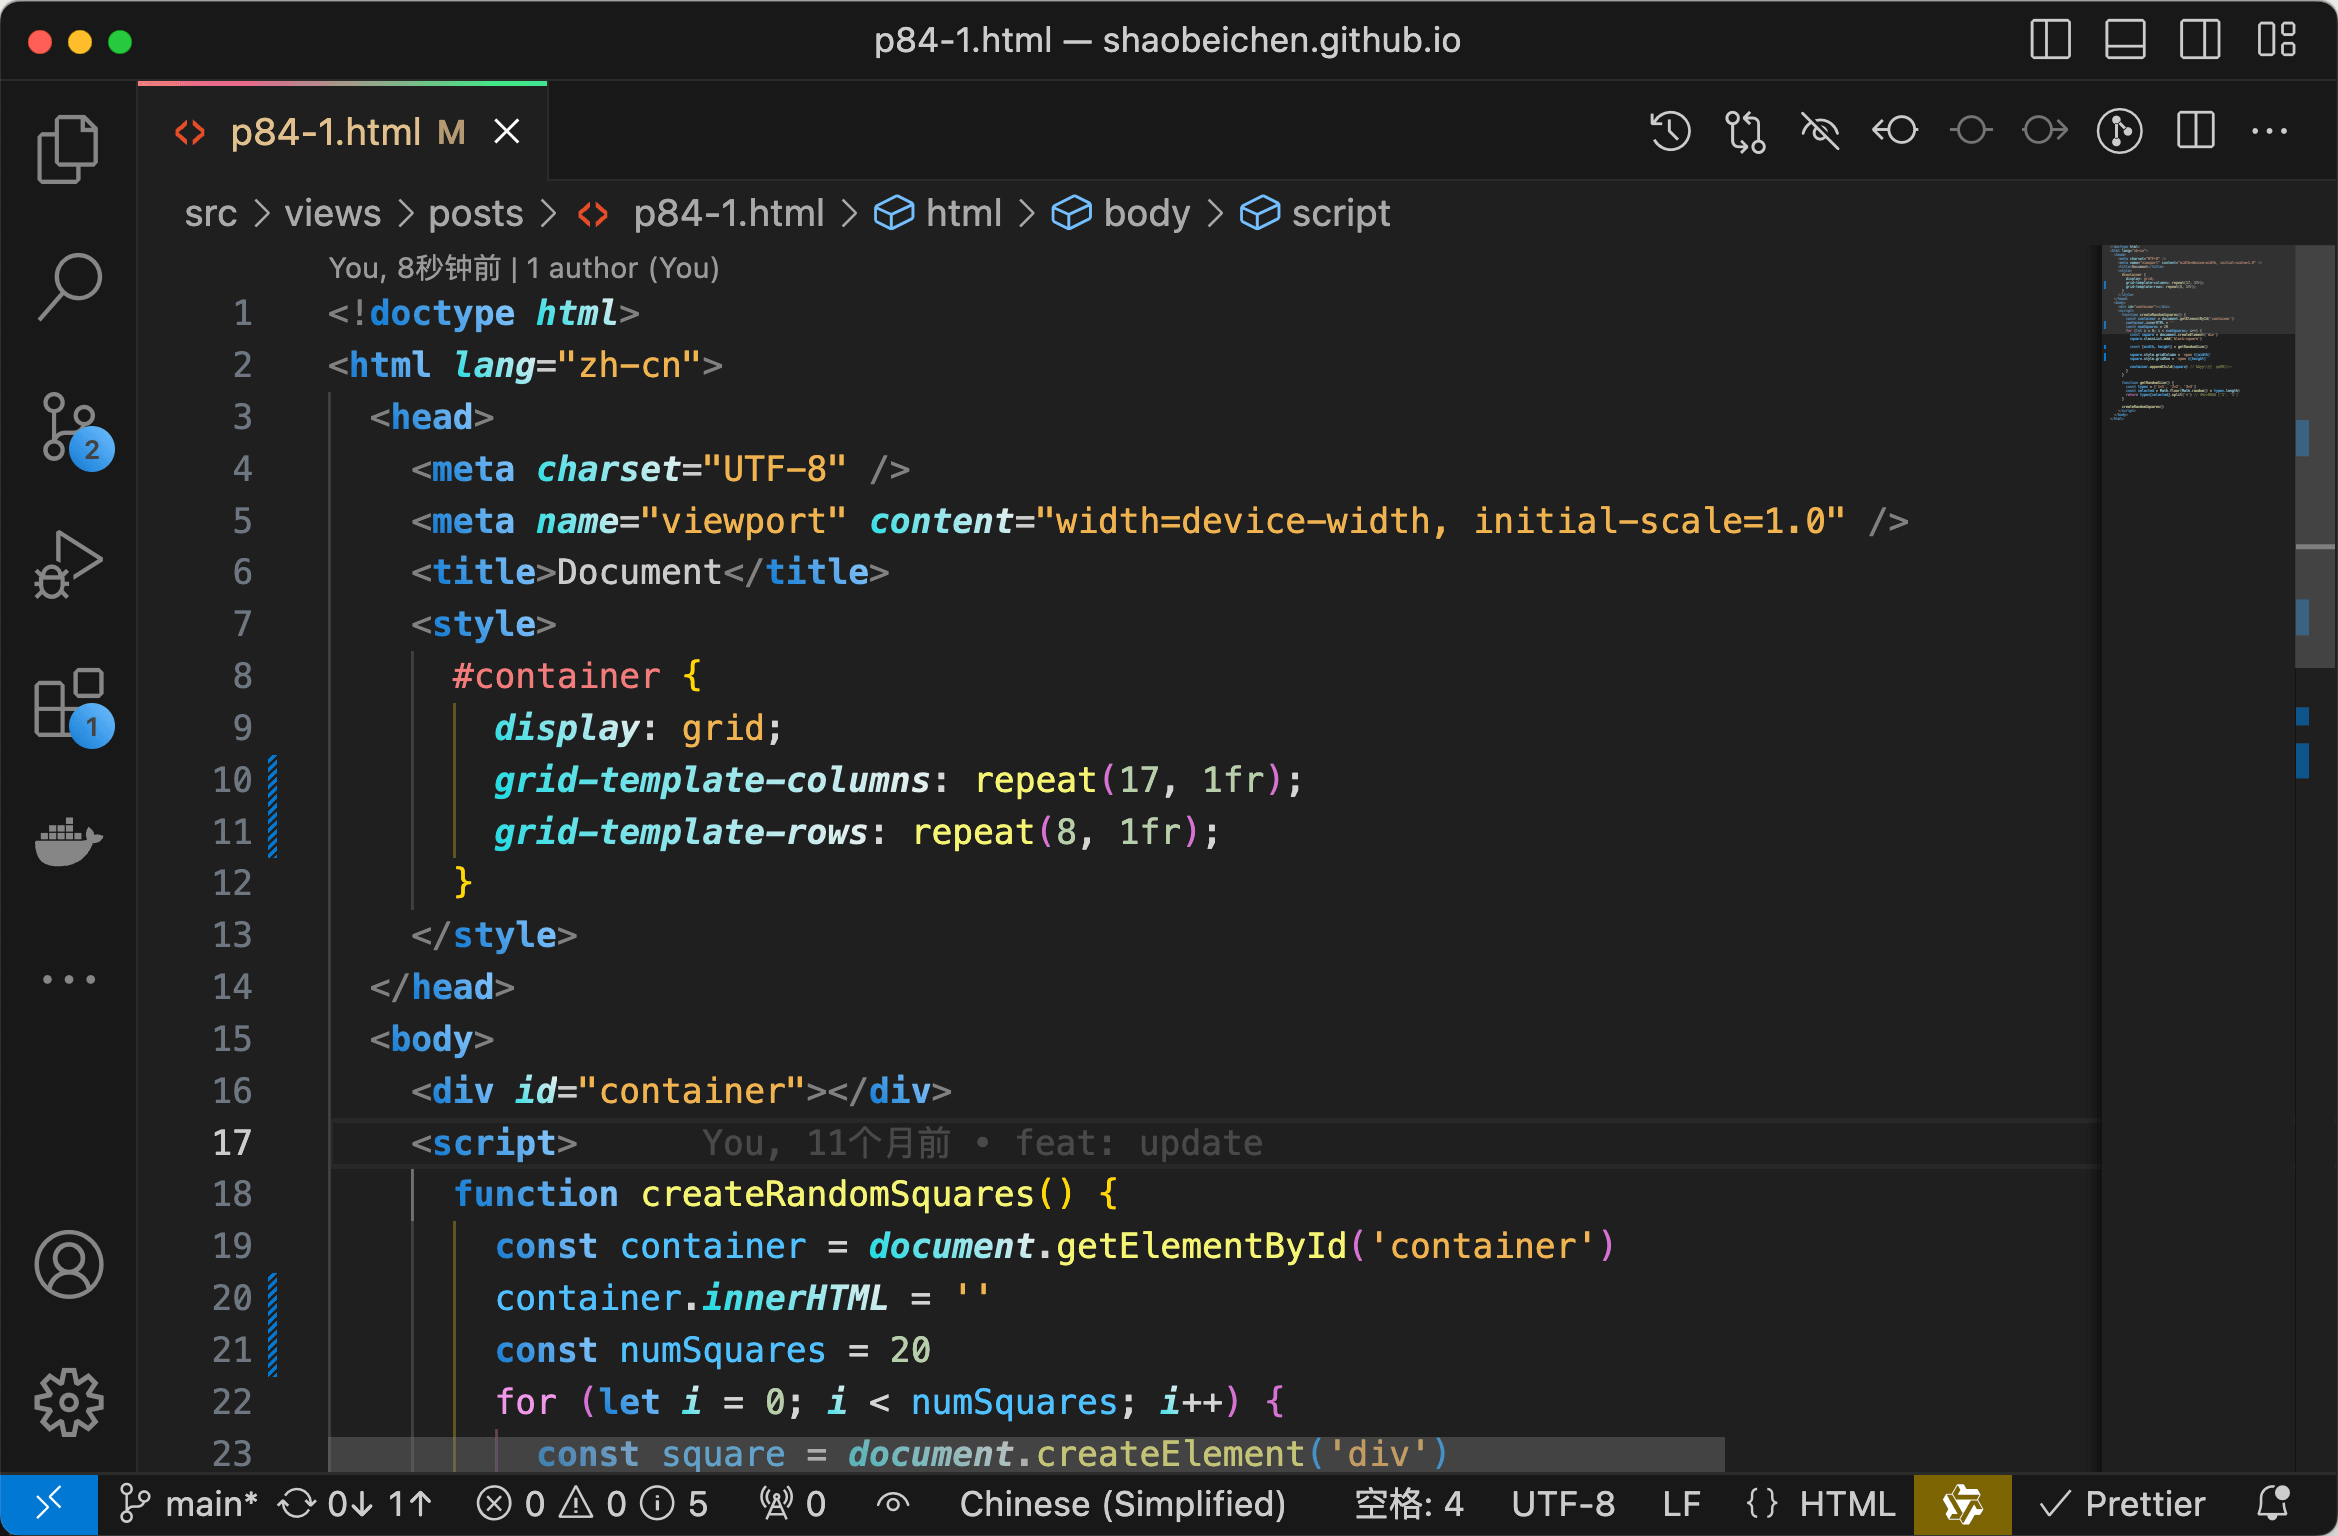Open the Docker view

67,840
